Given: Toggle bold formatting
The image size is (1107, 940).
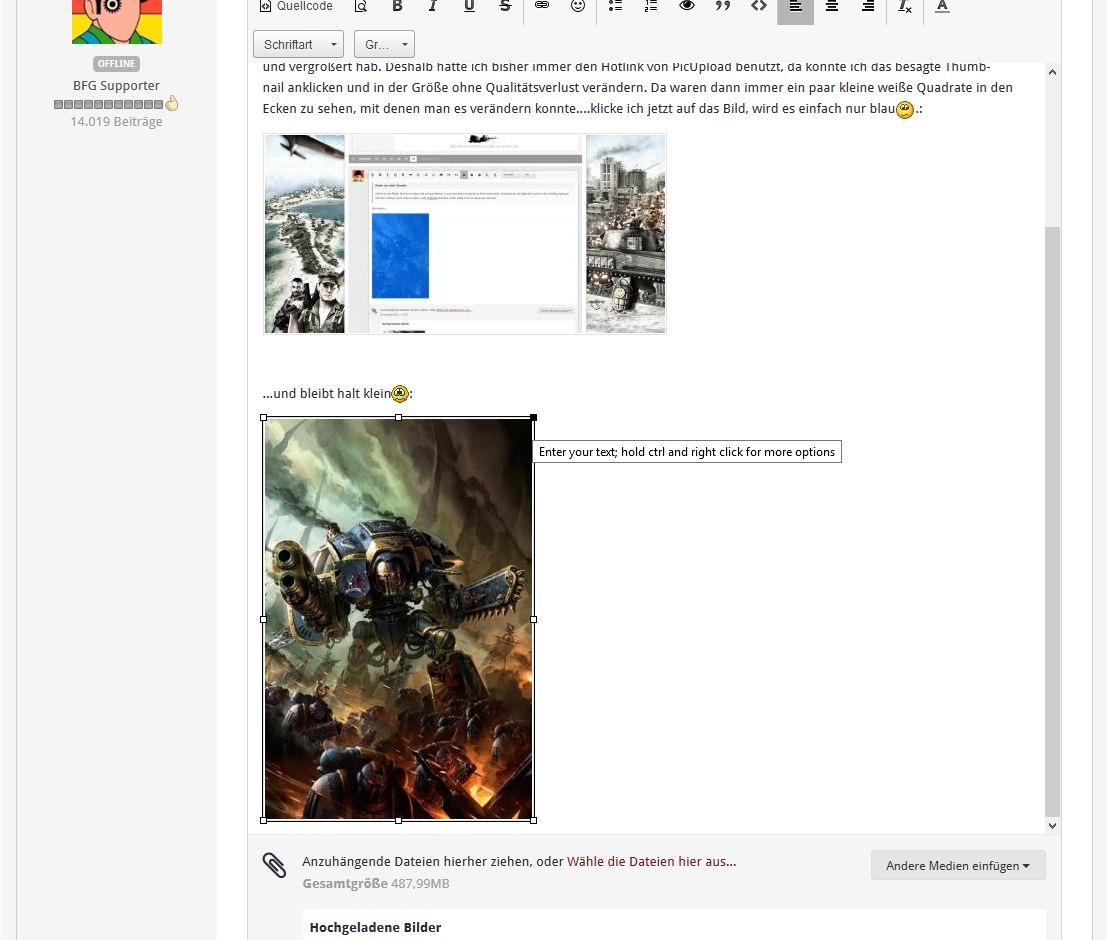Looking at the screenshot, I should point(397,6).
